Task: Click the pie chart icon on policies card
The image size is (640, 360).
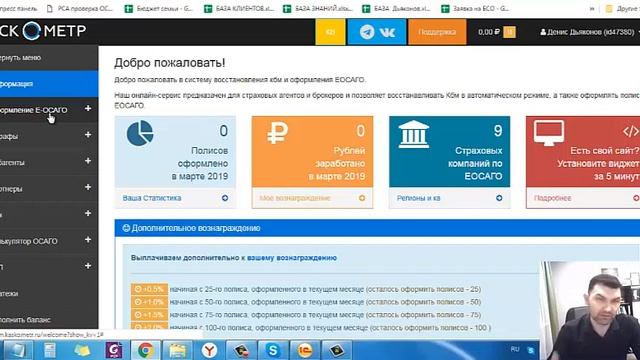Action: pos(140,133)
